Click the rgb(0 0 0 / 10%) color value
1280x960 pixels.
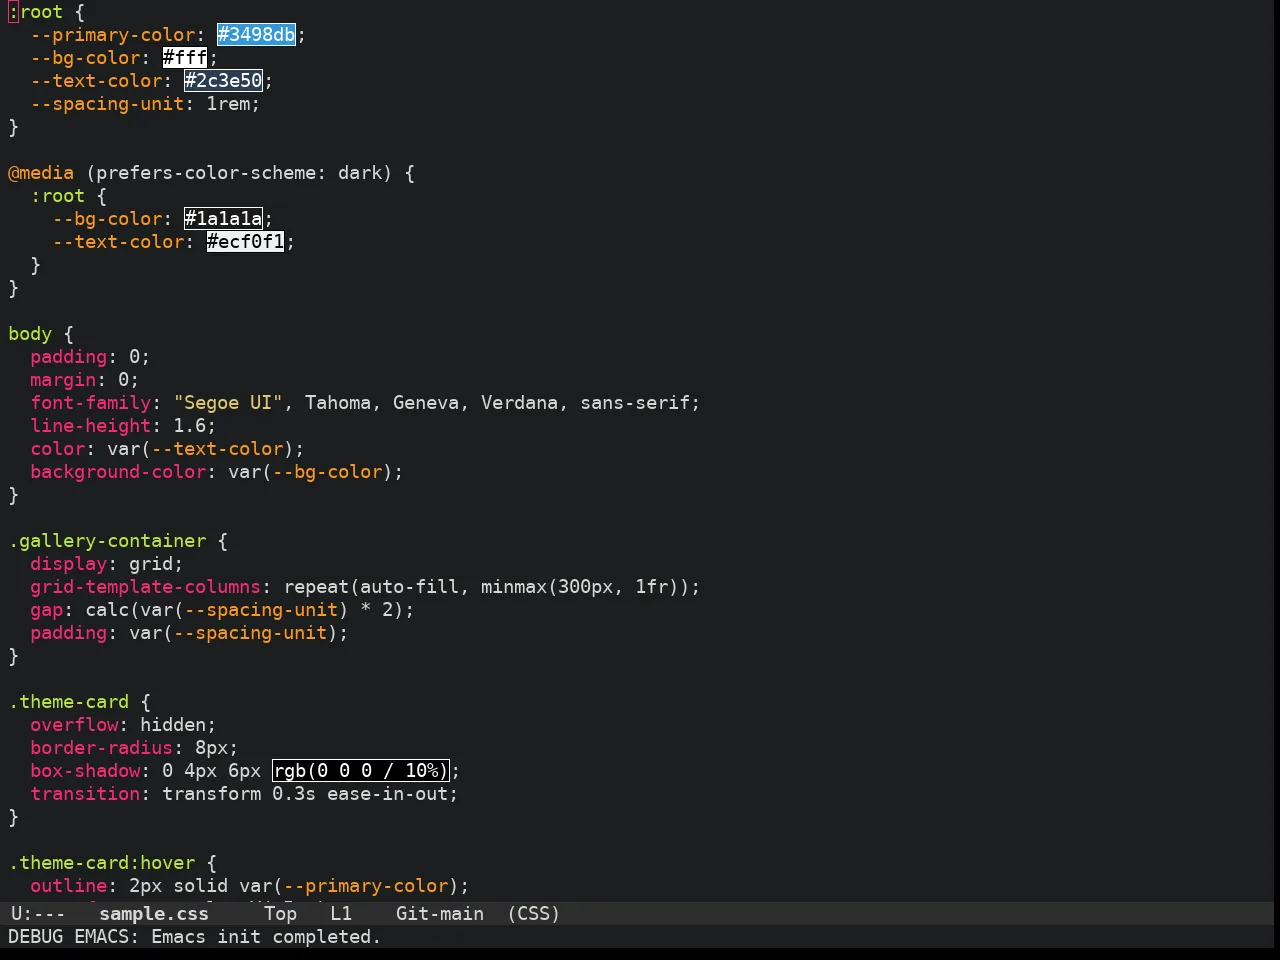coord(361,771)
